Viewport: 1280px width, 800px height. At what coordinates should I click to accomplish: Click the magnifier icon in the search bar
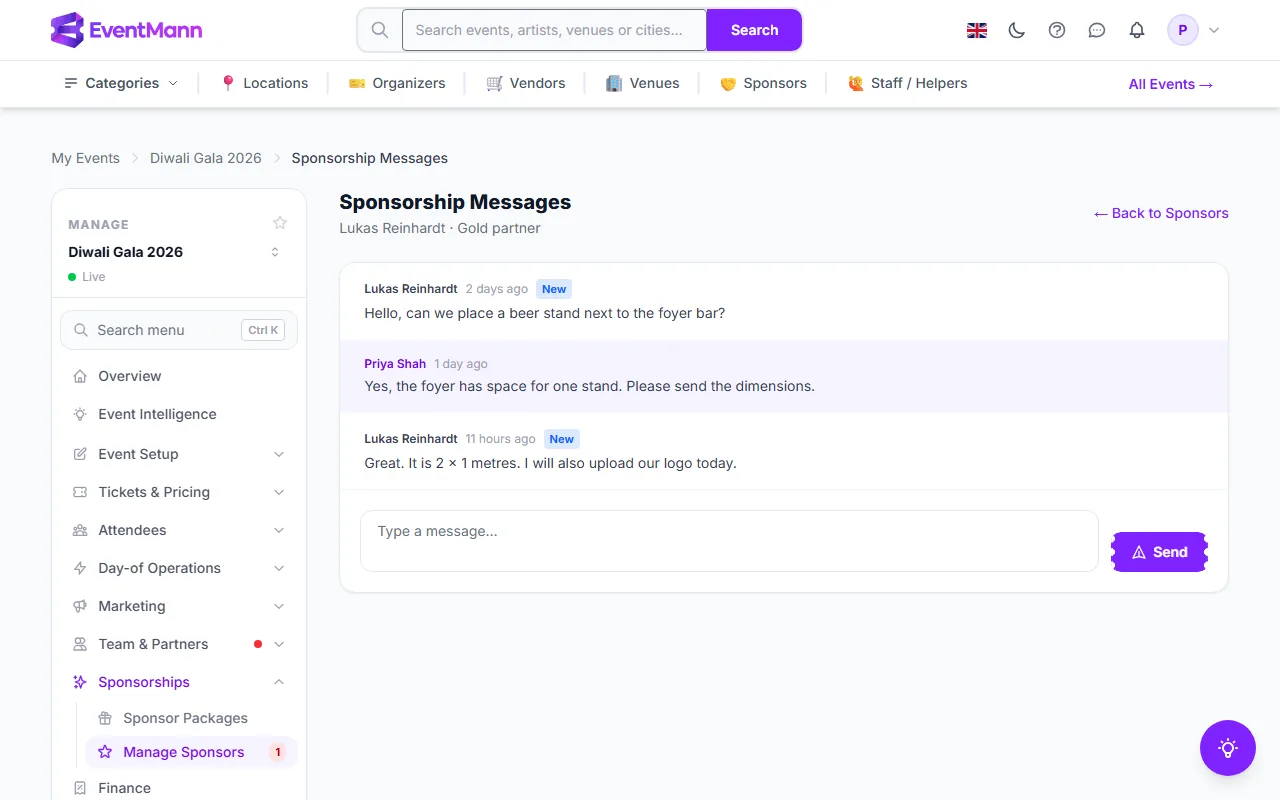[x=380, y=30]
